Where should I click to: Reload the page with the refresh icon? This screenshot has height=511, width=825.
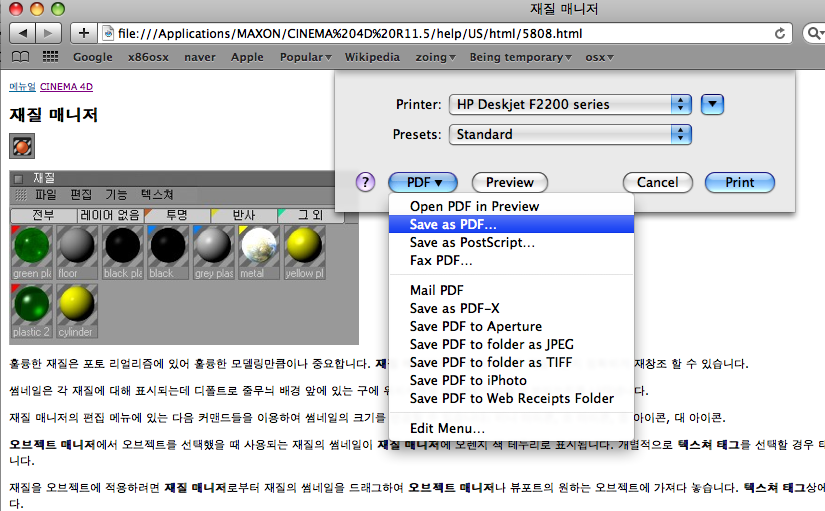click(780, 33)
